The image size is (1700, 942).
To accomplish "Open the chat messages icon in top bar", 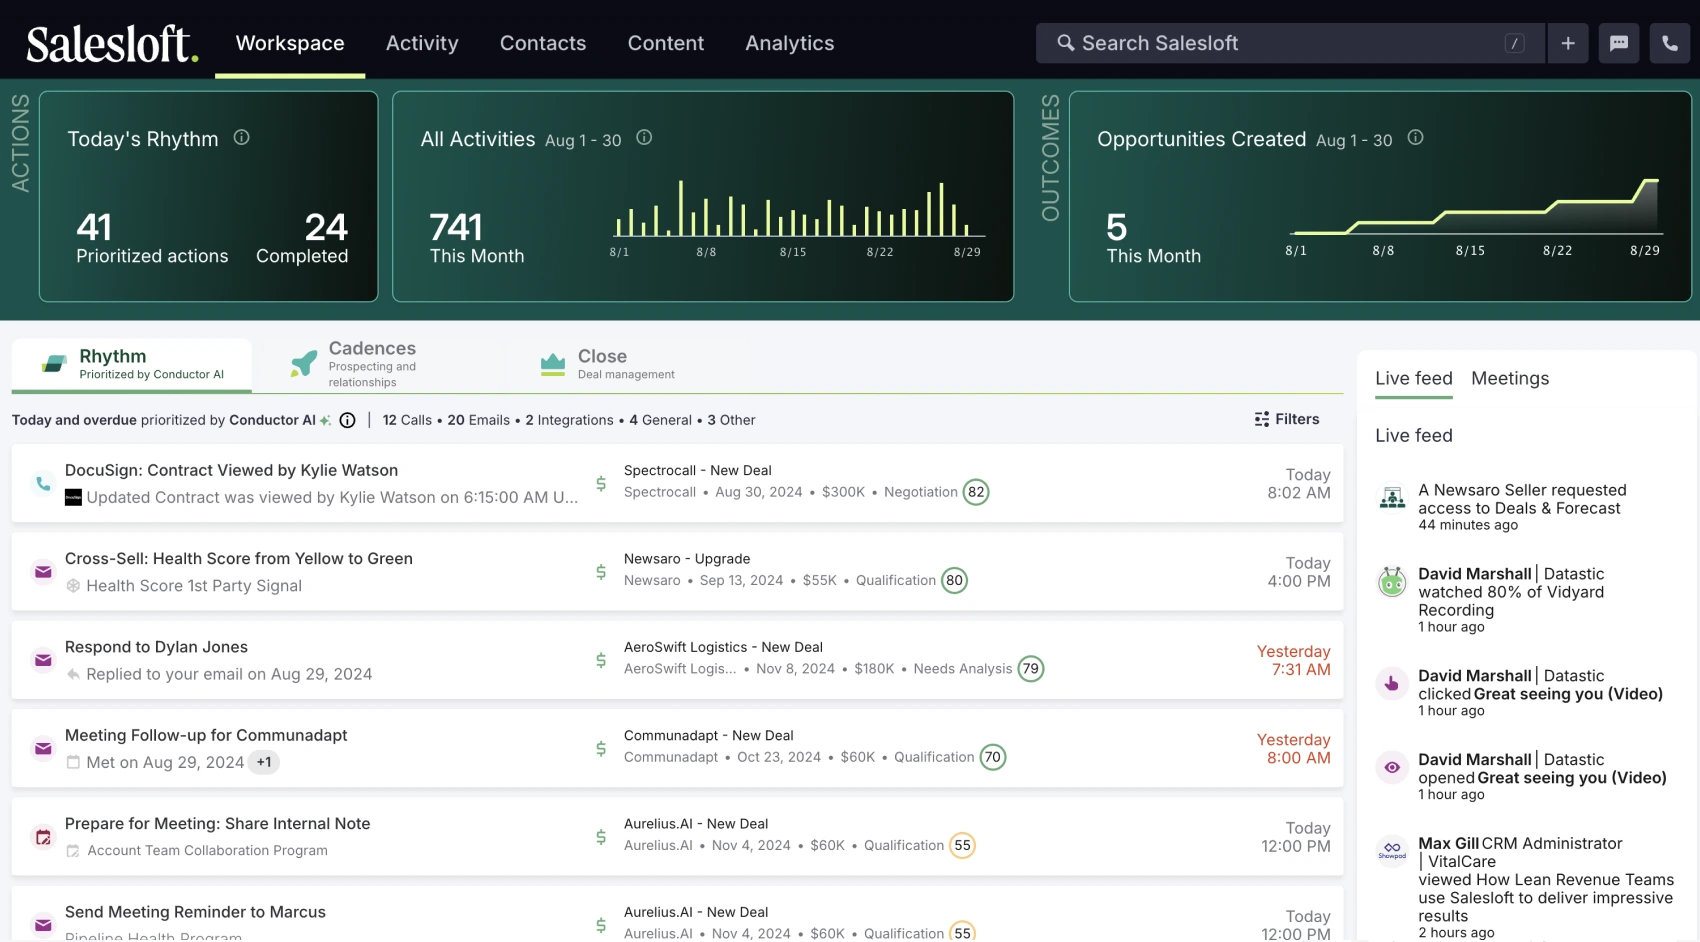I will click(1619, 43).
